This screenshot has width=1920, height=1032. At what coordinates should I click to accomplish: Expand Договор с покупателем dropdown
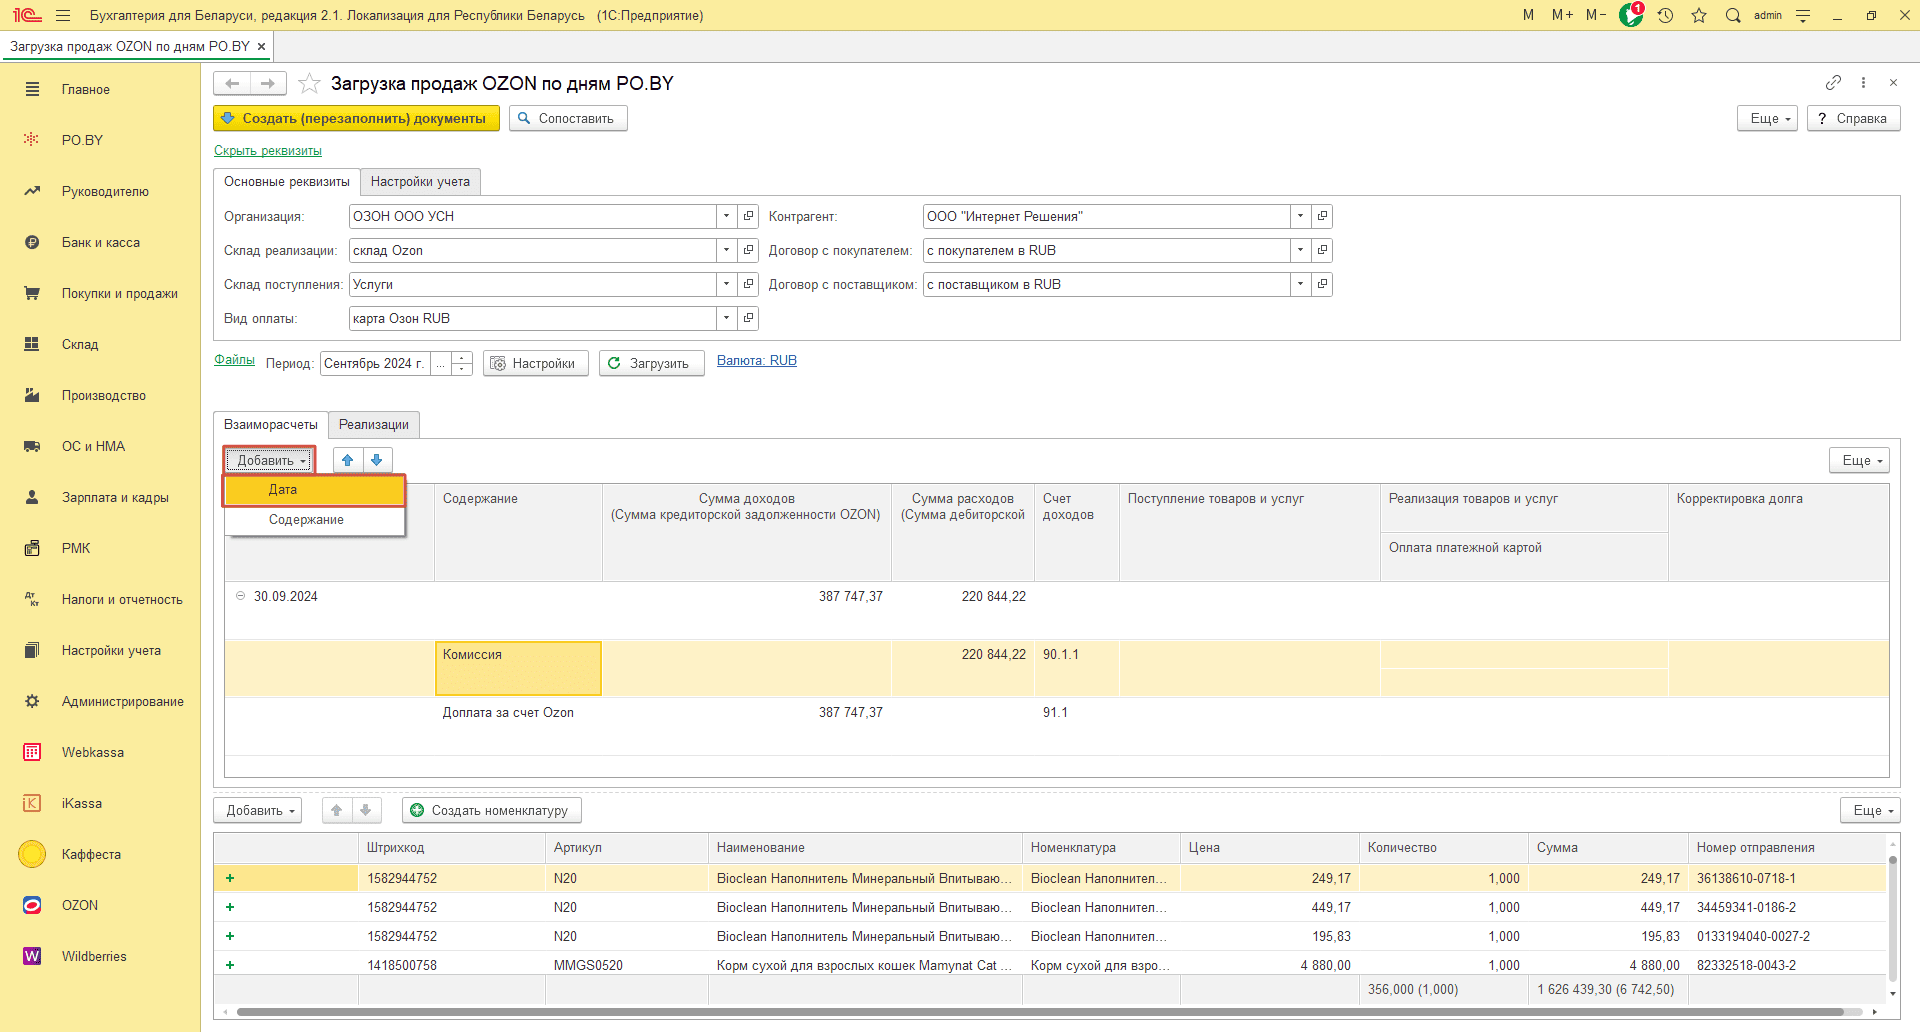[1301, 250]
